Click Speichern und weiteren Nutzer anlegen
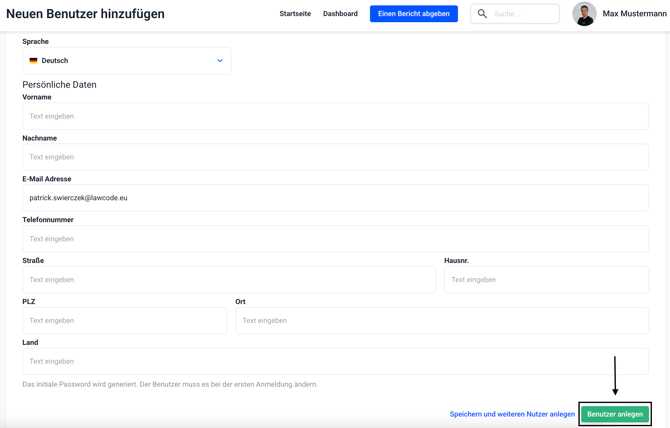The width and height of the screenshot is (670, 428). [x=512, y=414]
